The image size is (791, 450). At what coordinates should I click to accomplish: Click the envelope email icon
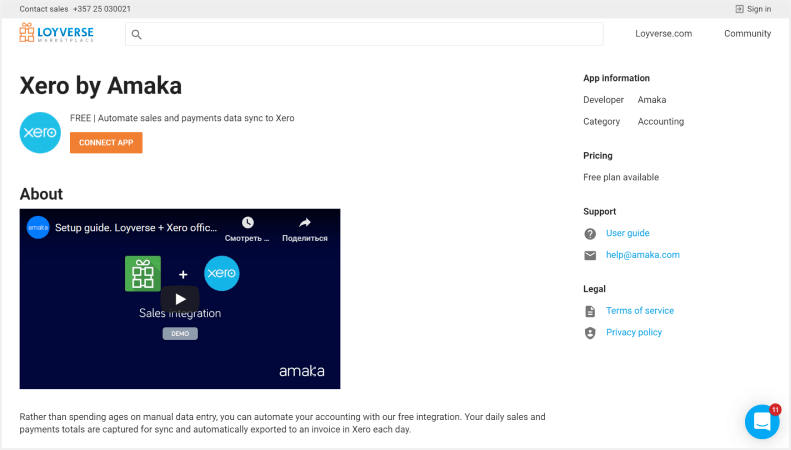click(x=590, y=255)
